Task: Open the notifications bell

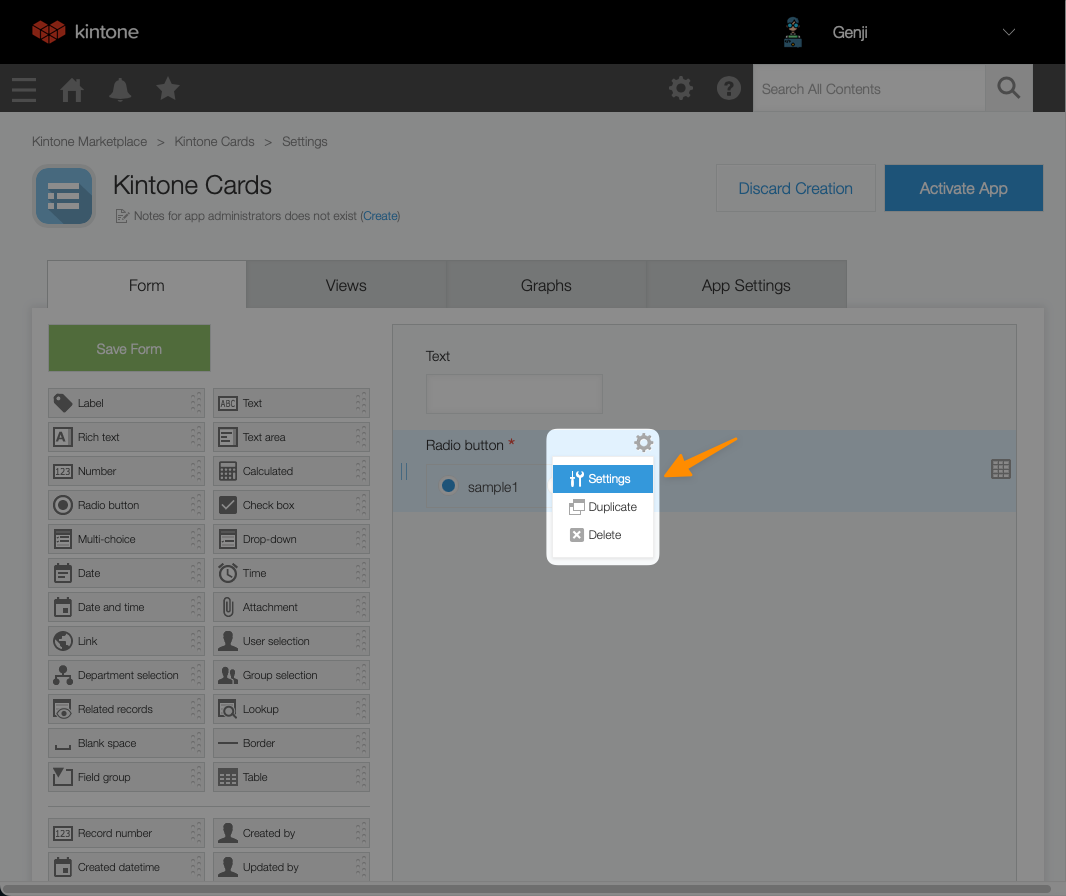Action: [x=120, y=89]
